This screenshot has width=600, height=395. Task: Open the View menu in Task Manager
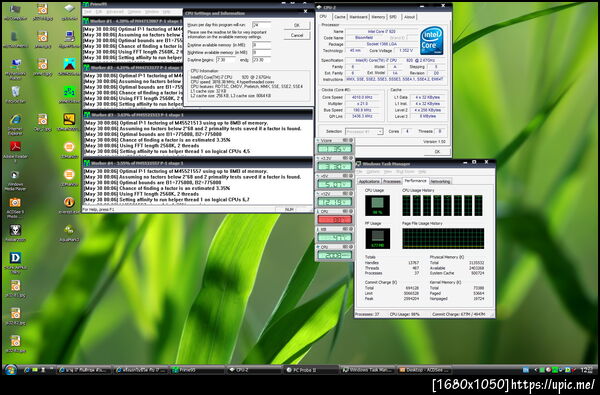[x=388, y=172]
